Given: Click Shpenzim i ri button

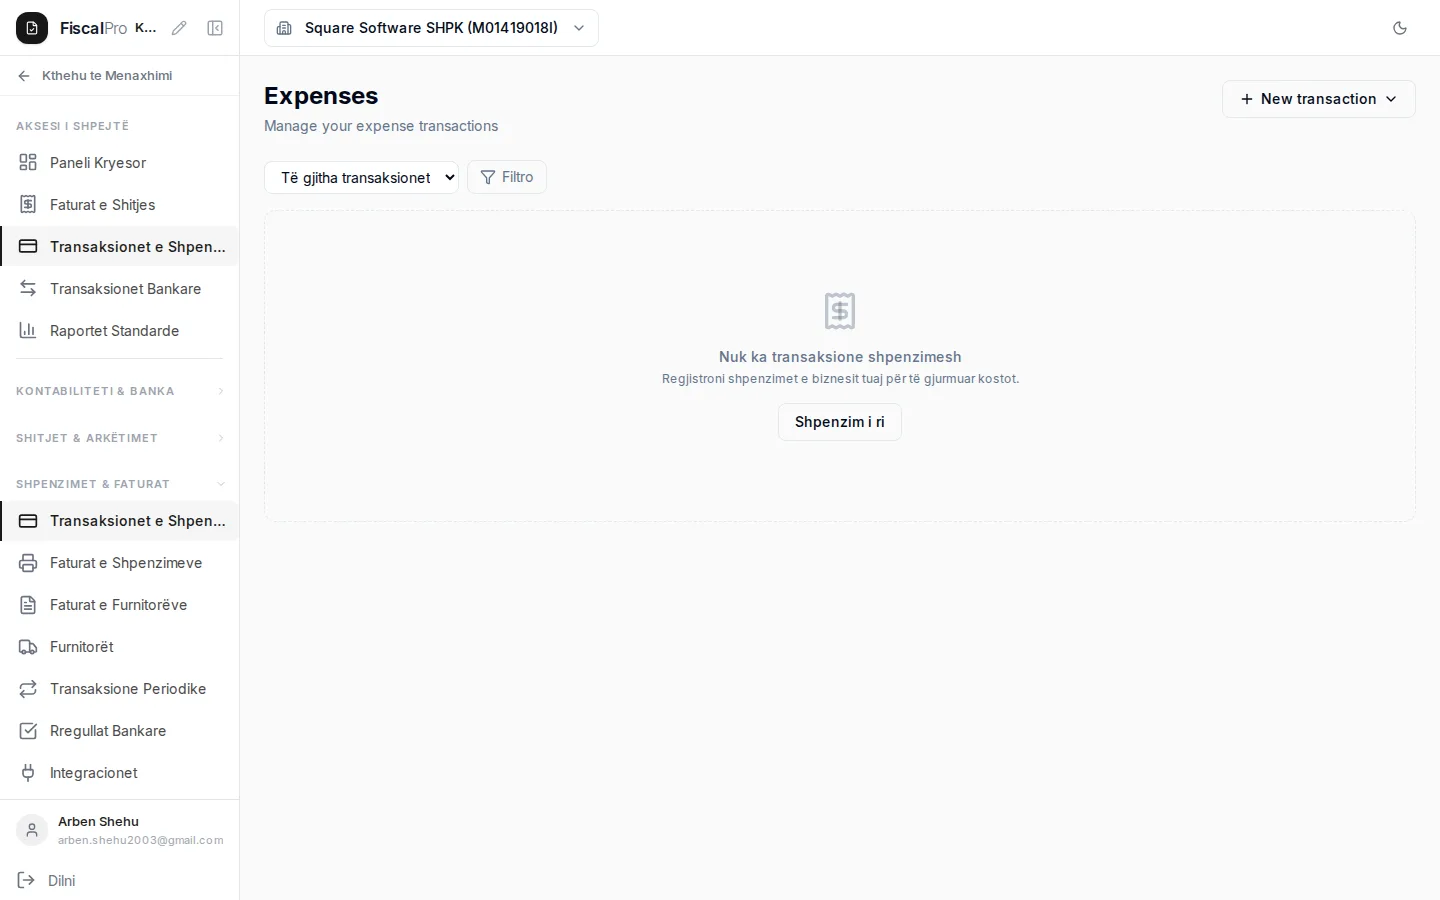Looking at the screenshot, I should (x=840, y=422).
